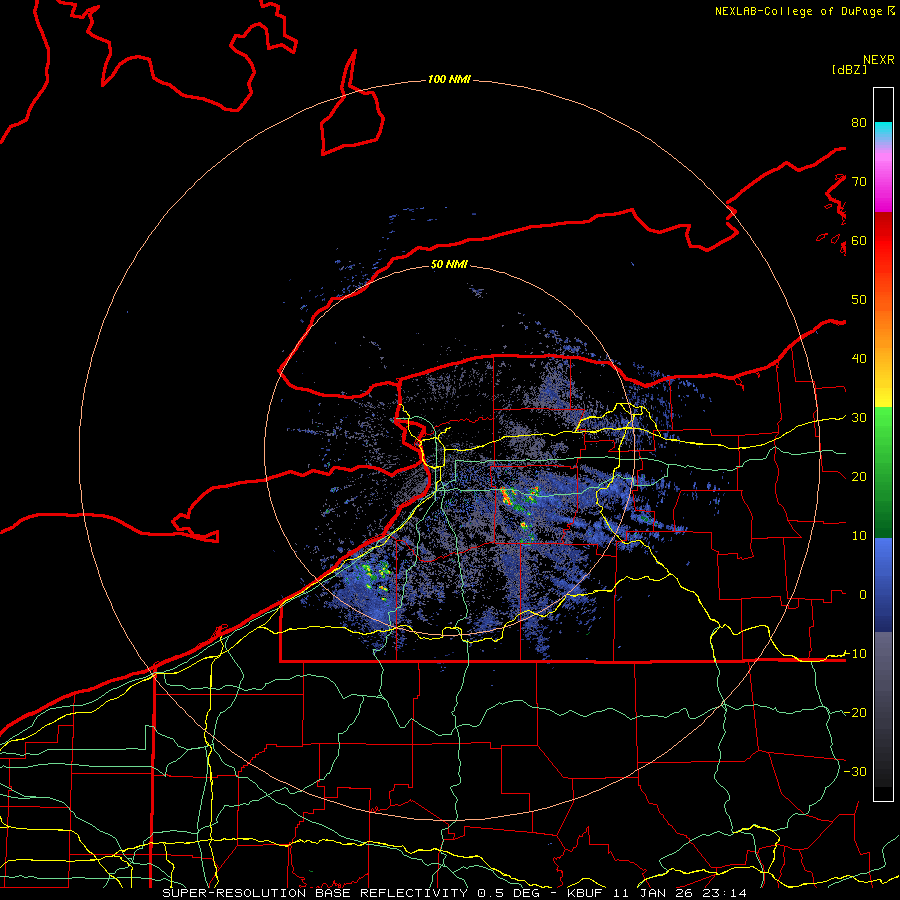900x900 pixels.
Task: Click the 10 value on the dBZ scale
Action: click(859, 536)
